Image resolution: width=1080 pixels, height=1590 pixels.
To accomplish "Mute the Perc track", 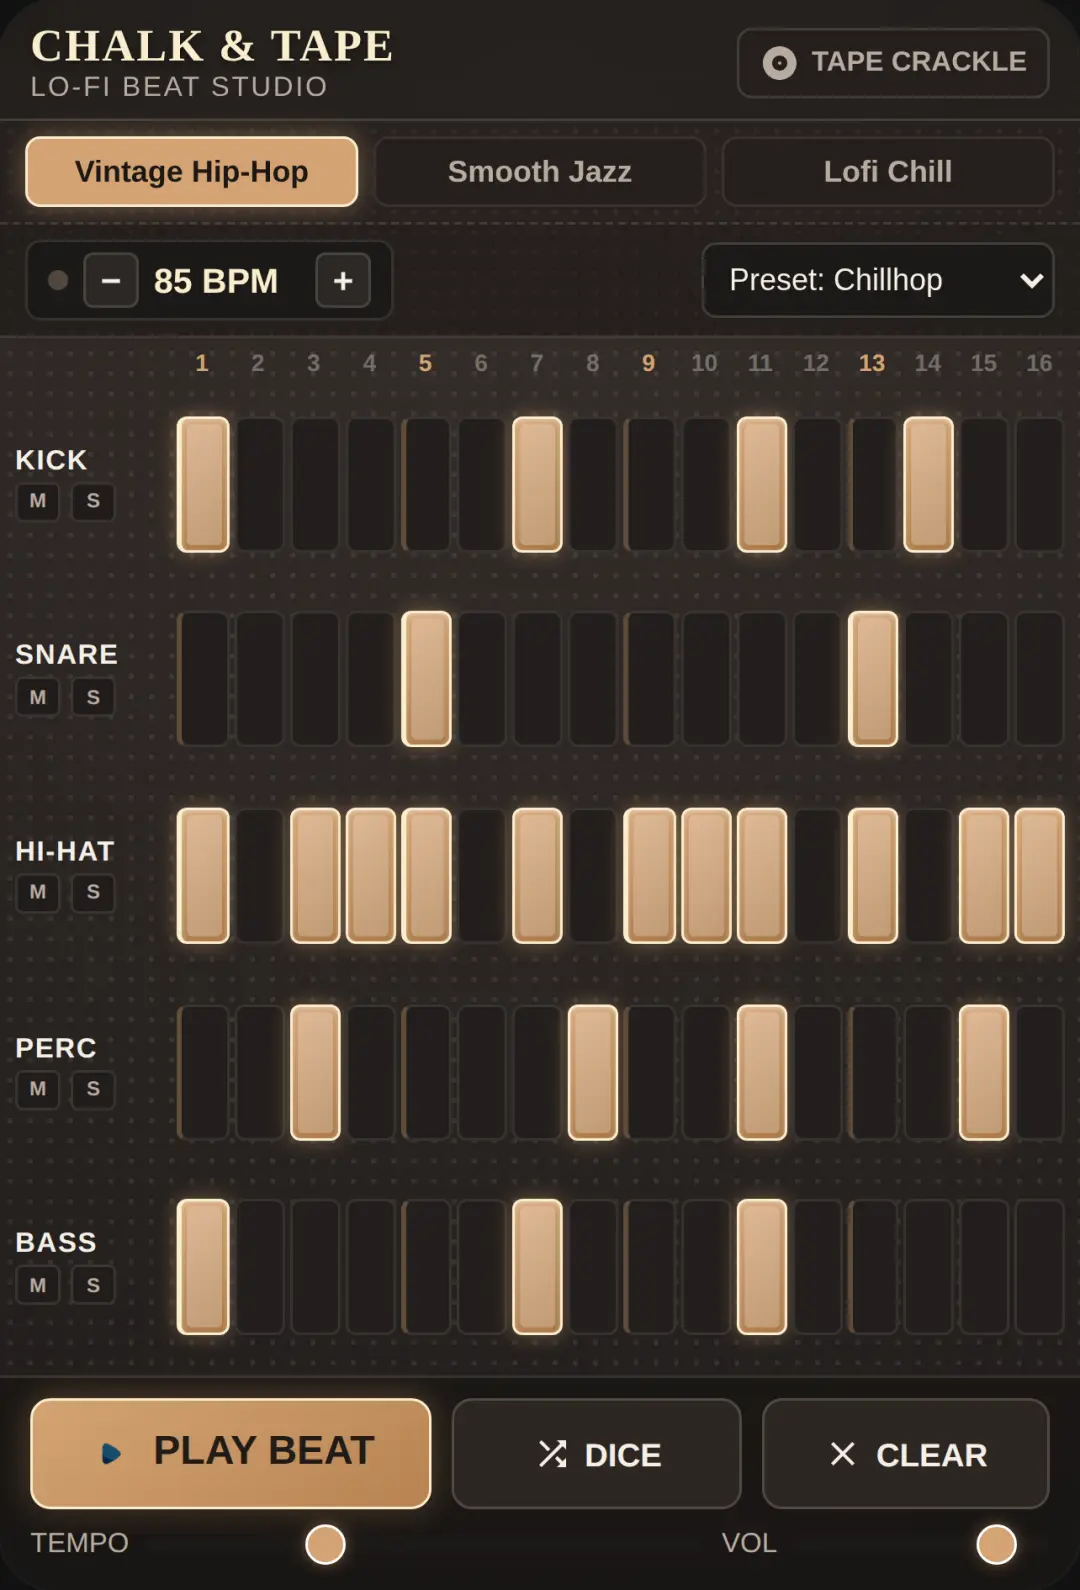I will coord(38,1089).
